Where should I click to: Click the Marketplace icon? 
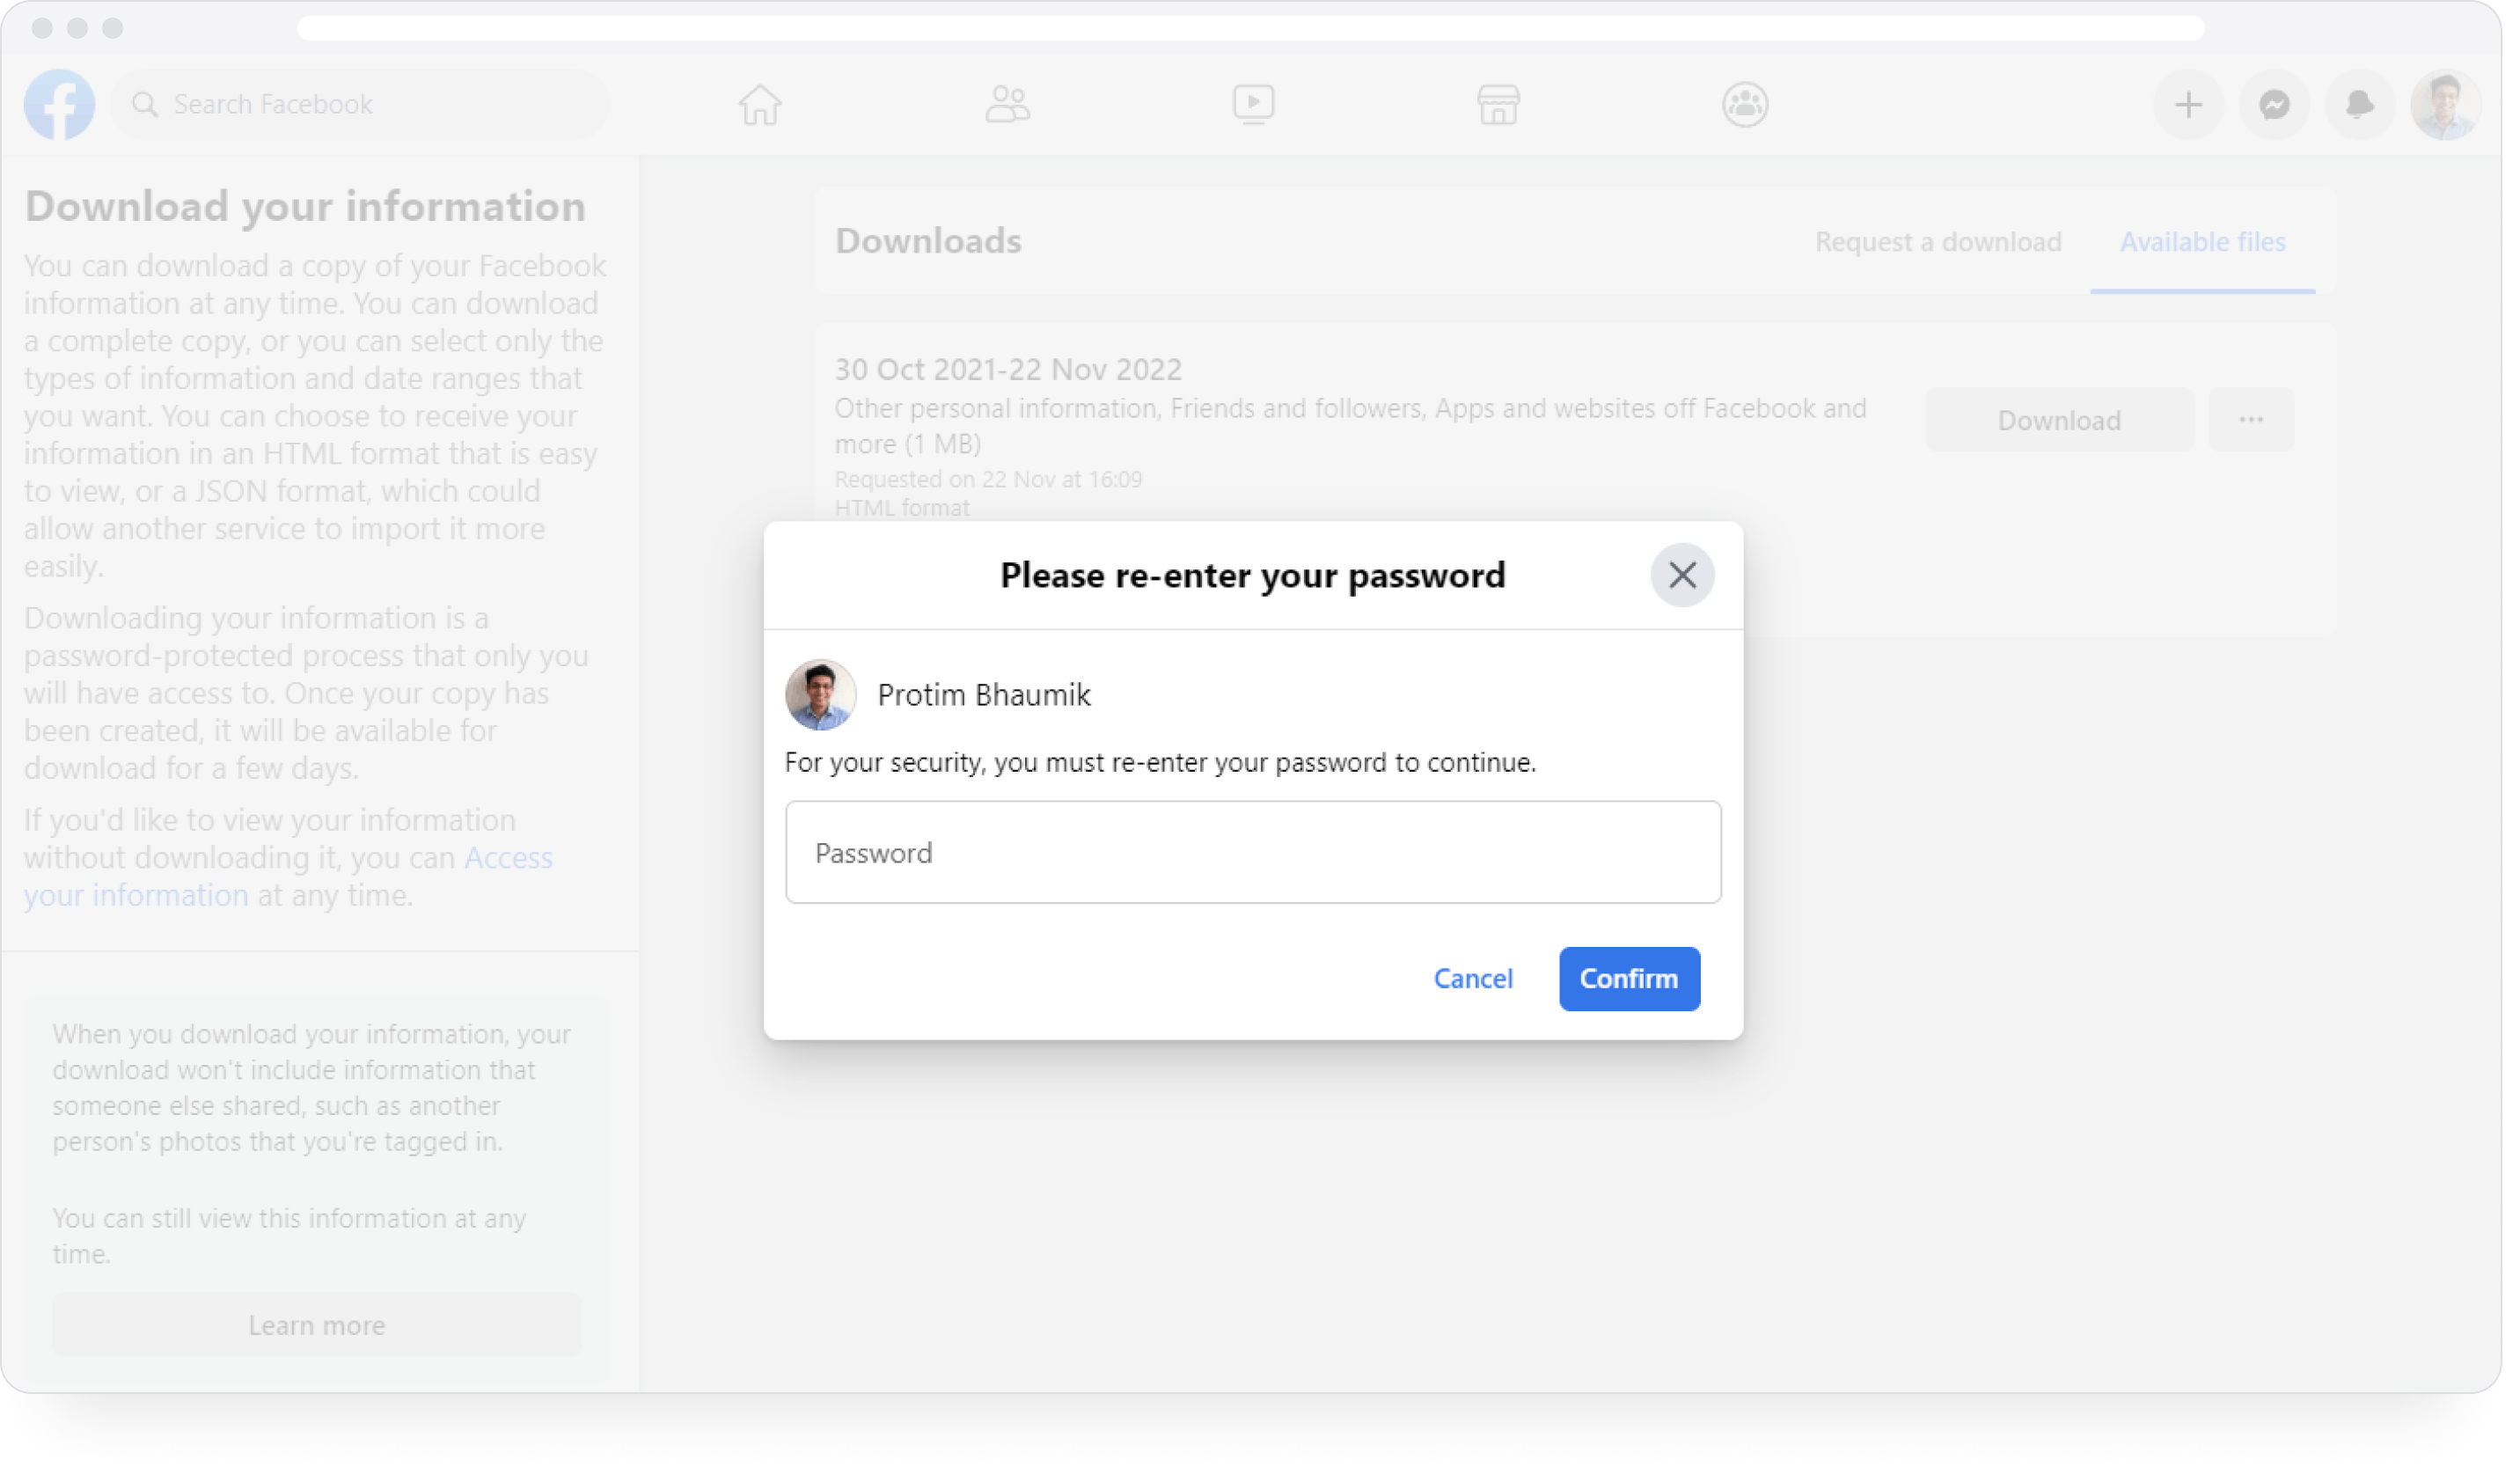1498,102
